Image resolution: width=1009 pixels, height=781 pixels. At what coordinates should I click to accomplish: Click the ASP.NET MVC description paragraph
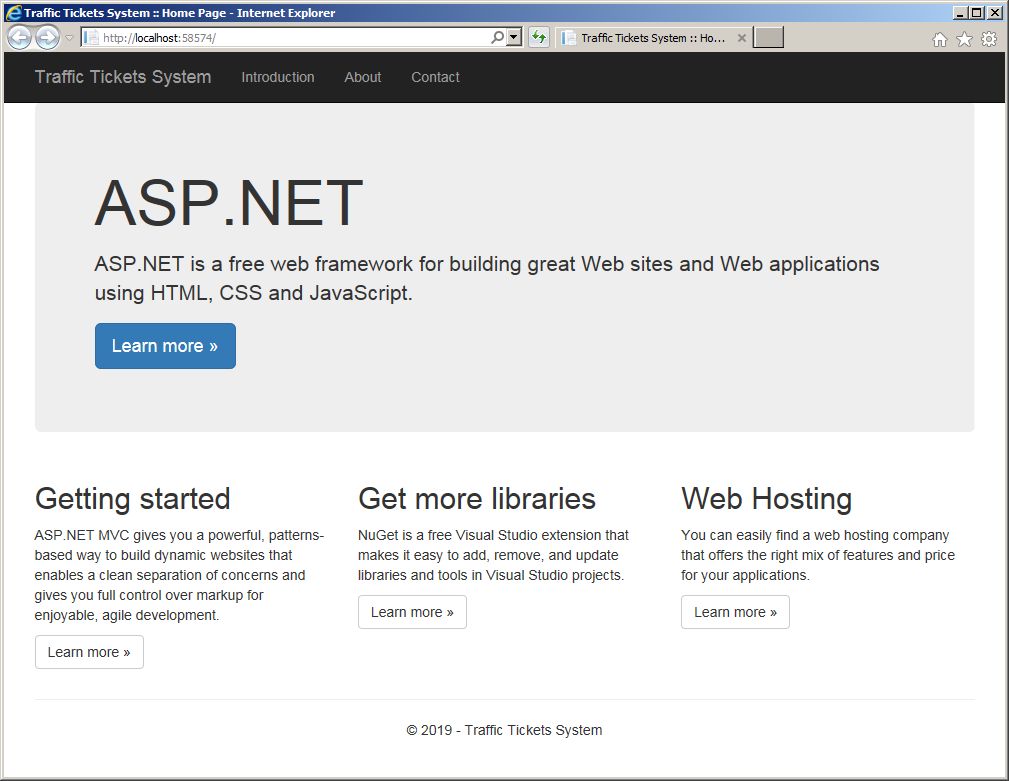point(180,575)
